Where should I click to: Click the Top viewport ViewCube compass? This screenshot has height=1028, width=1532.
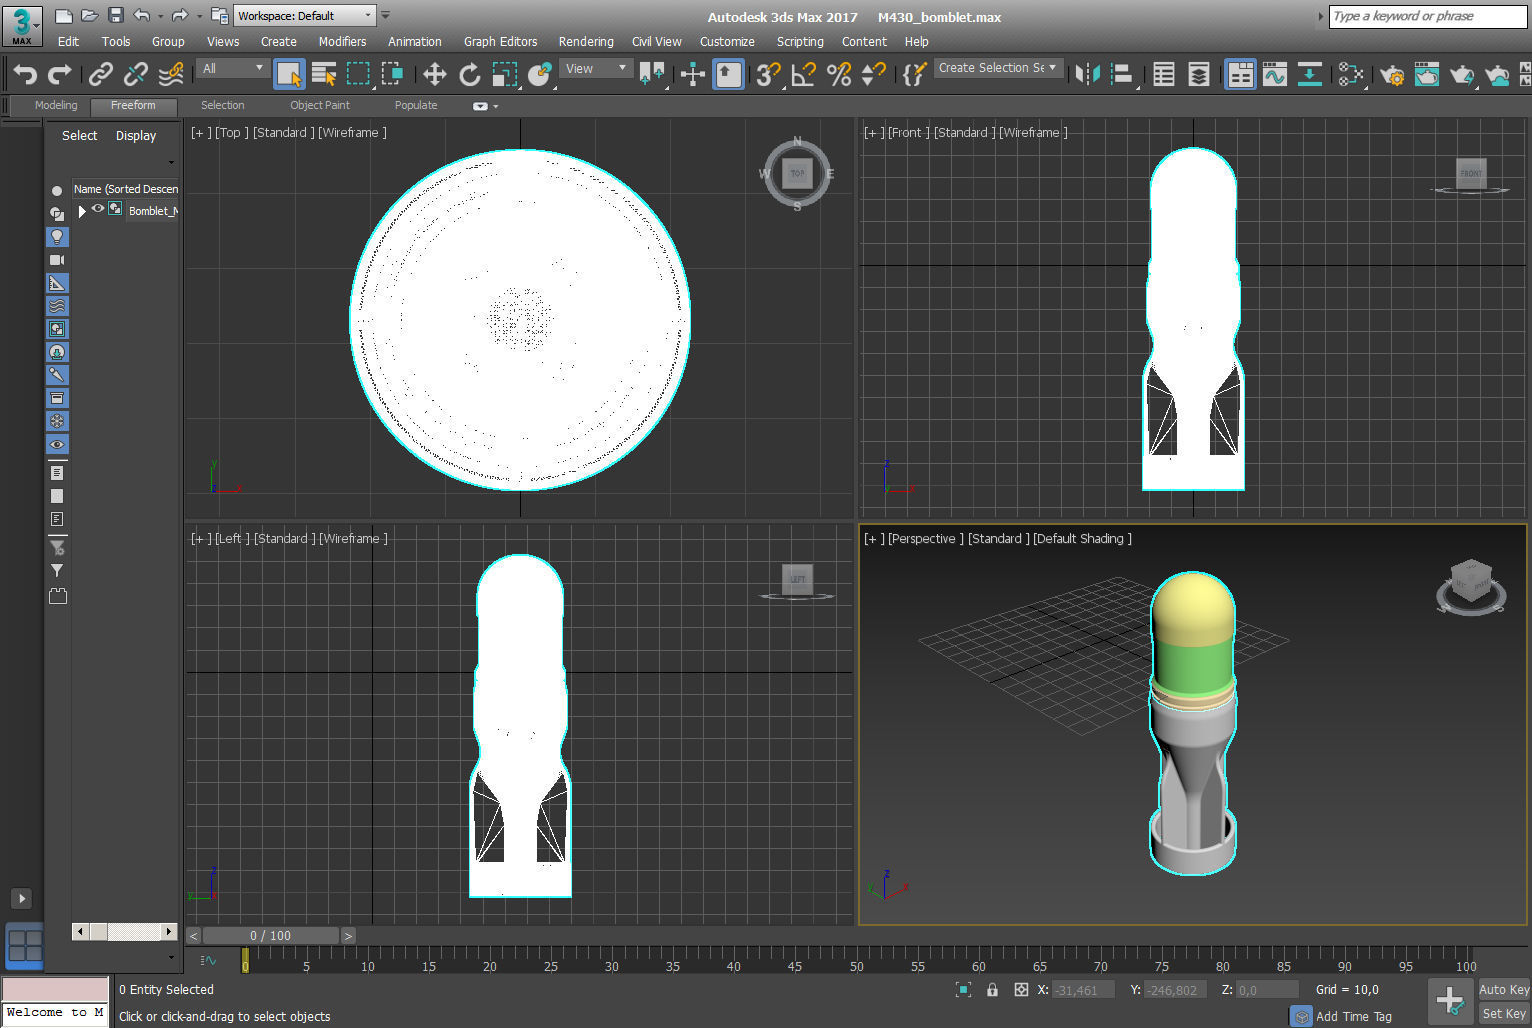pyautogui.click(x=797, y=174)
